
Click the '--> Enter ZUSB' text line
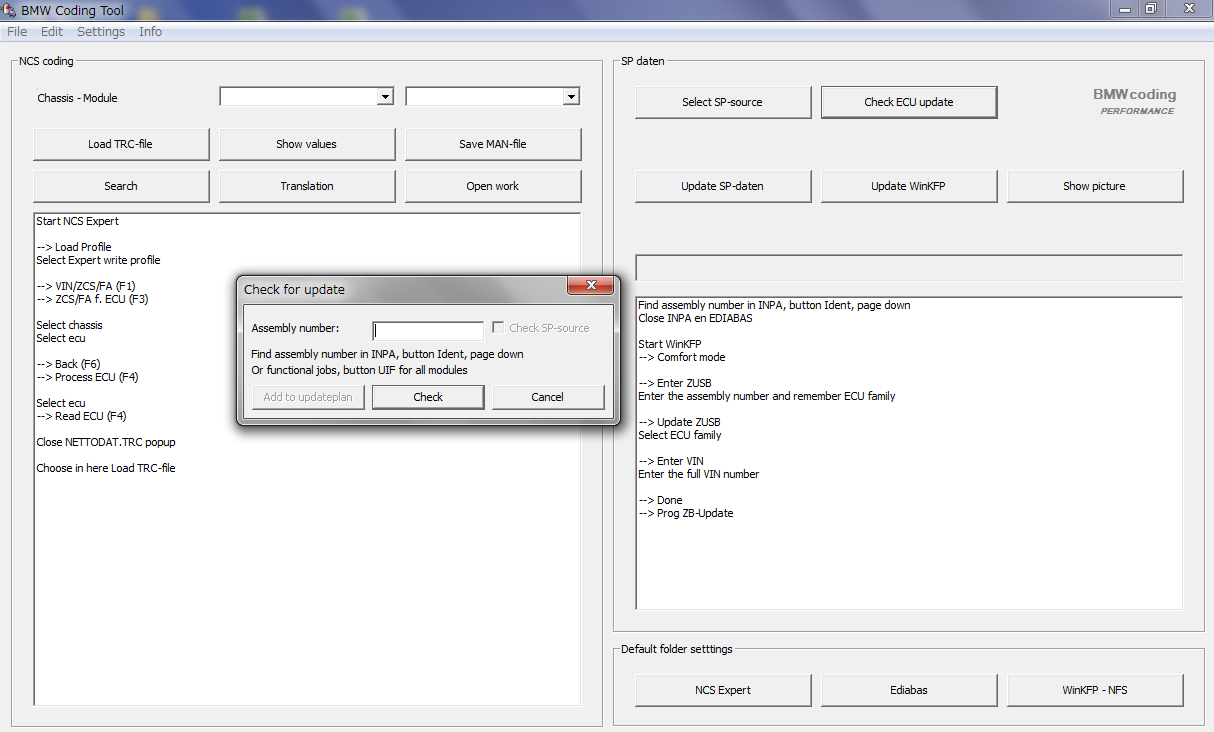[x=675, y=383]
